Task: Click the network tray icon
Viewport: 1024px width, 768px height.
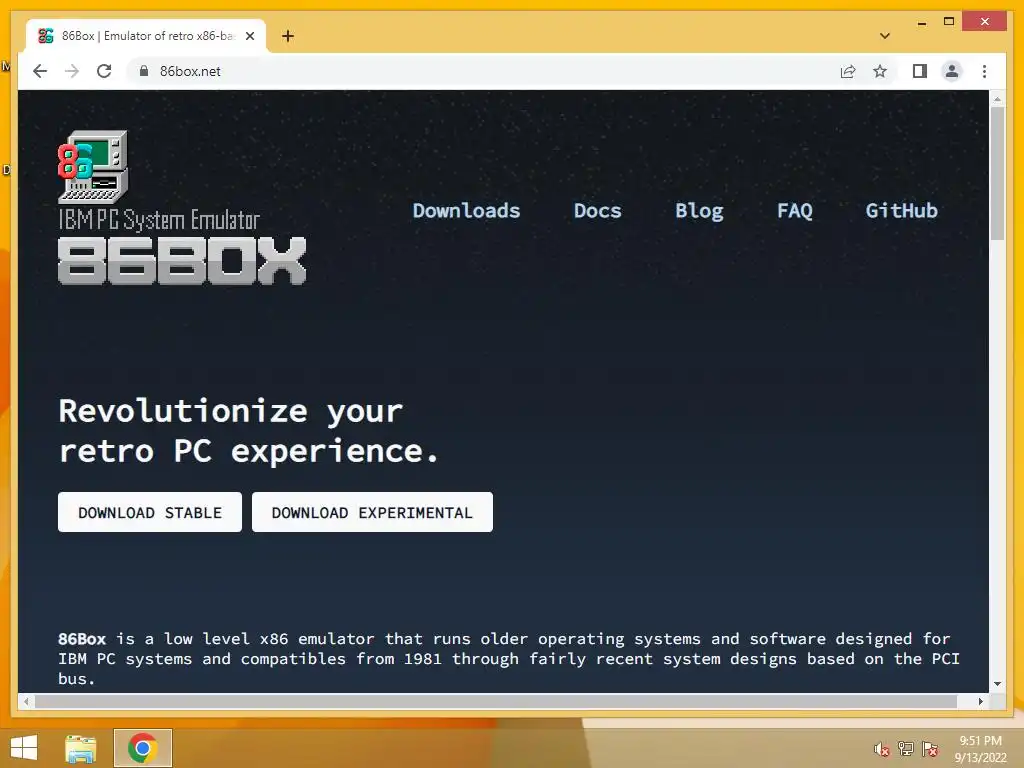Action: (x=906, y=749)
